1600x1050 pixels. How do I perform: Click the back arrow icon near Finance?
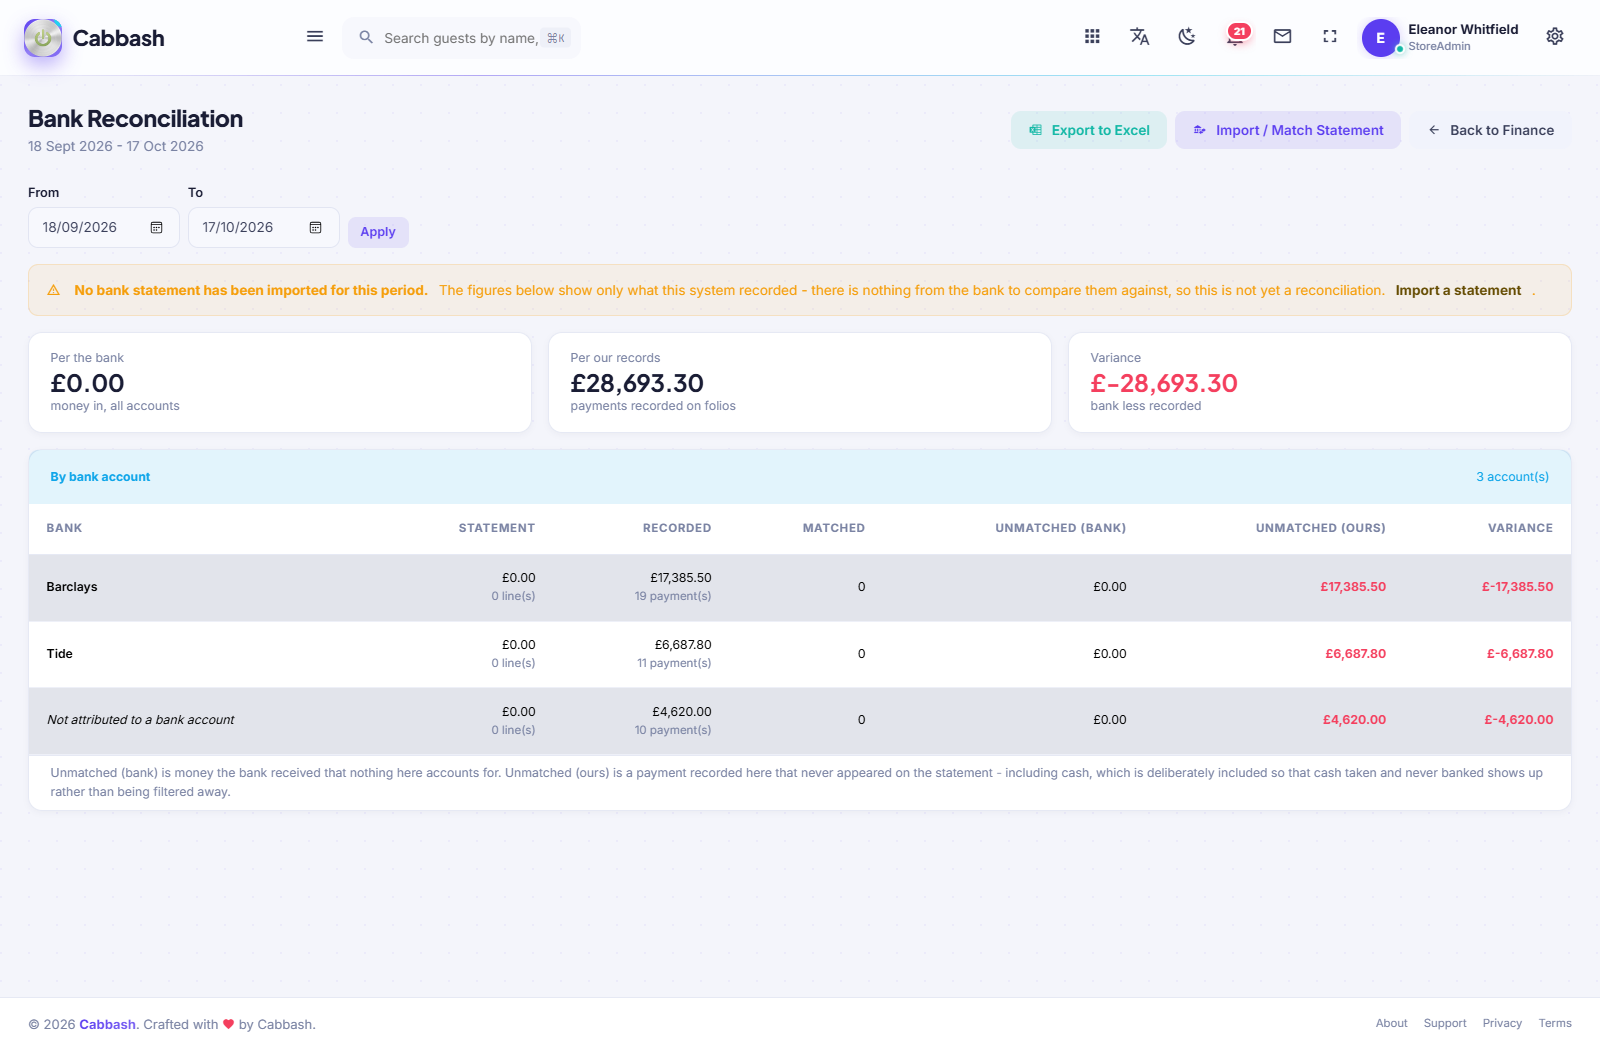point(1434,130)
